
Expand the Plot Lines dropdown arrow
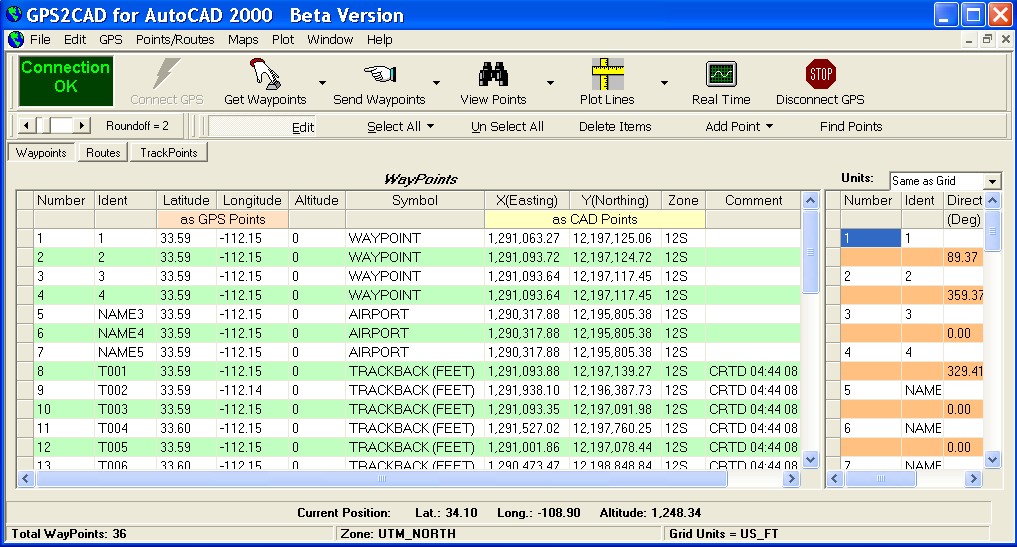664,82
